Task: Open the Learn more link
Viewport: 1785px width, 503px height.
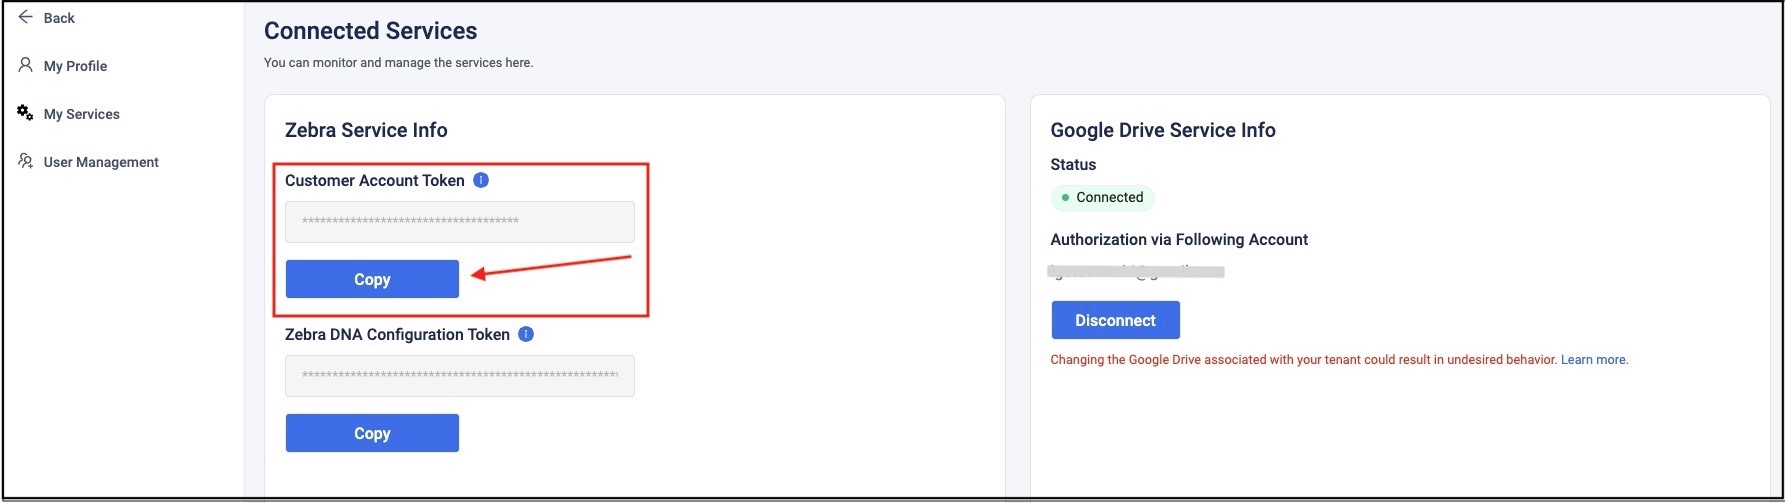Action: [1594, 360]
